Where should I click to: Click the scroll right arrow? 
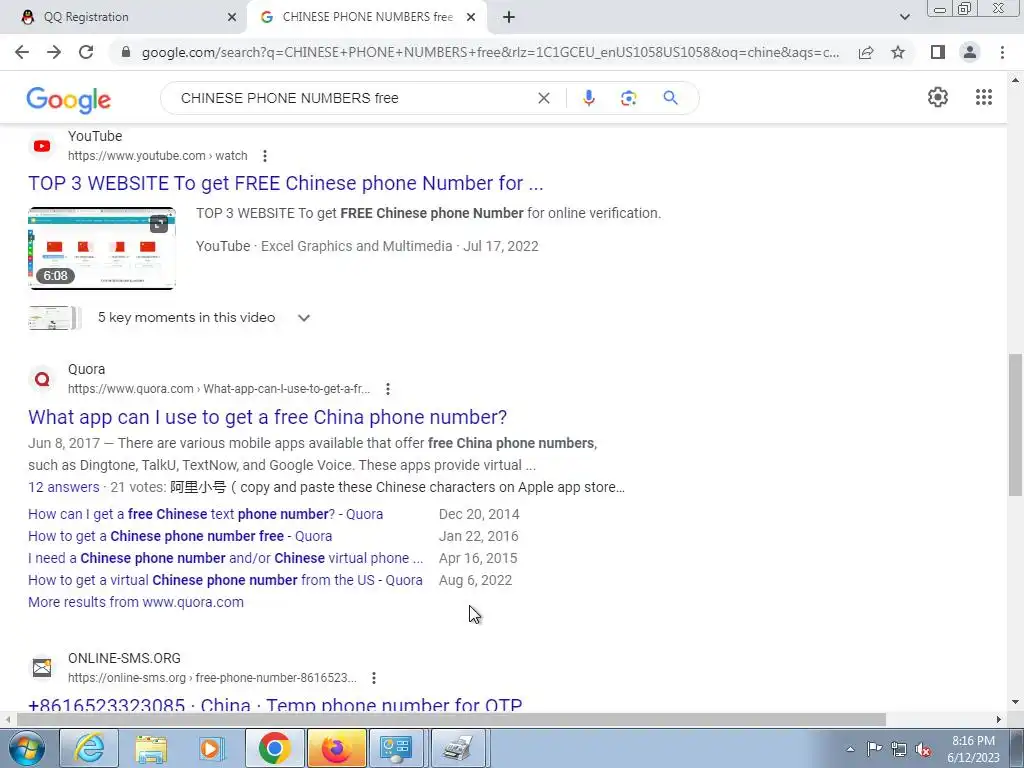[999, 720]
